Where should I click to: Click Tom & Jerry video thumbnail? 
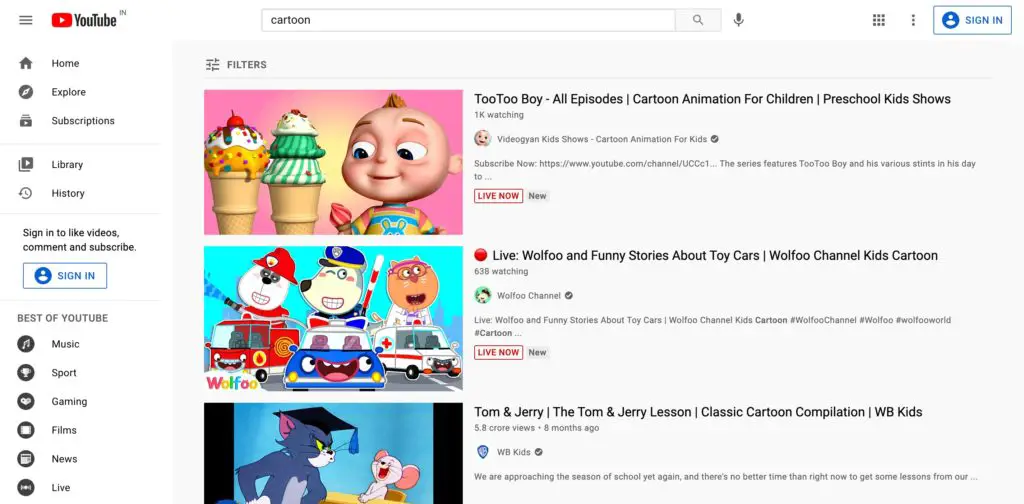pyautogui.click(x=333, y=453)
